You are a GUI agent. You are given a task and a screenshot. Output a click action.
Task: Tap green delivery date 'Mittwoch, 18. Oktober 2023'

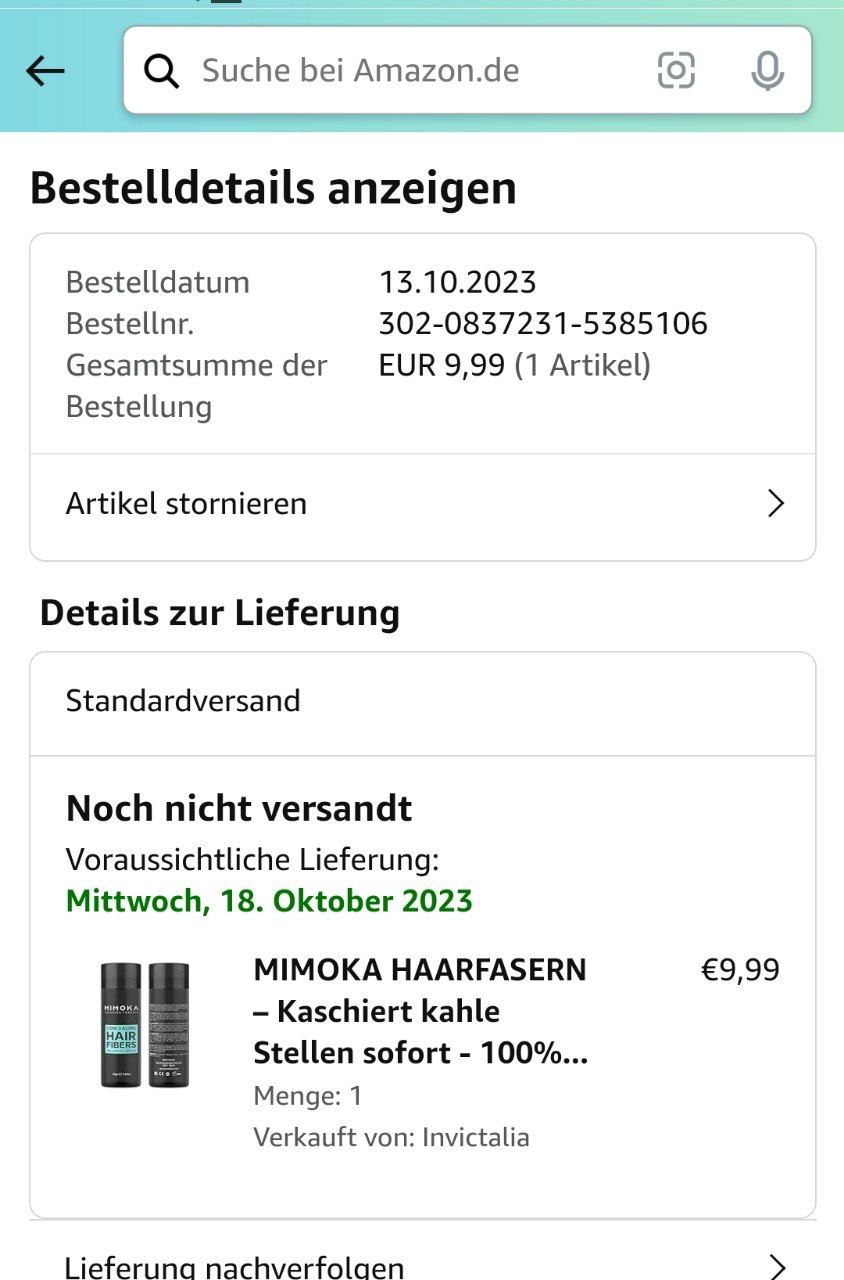point(269,900)
